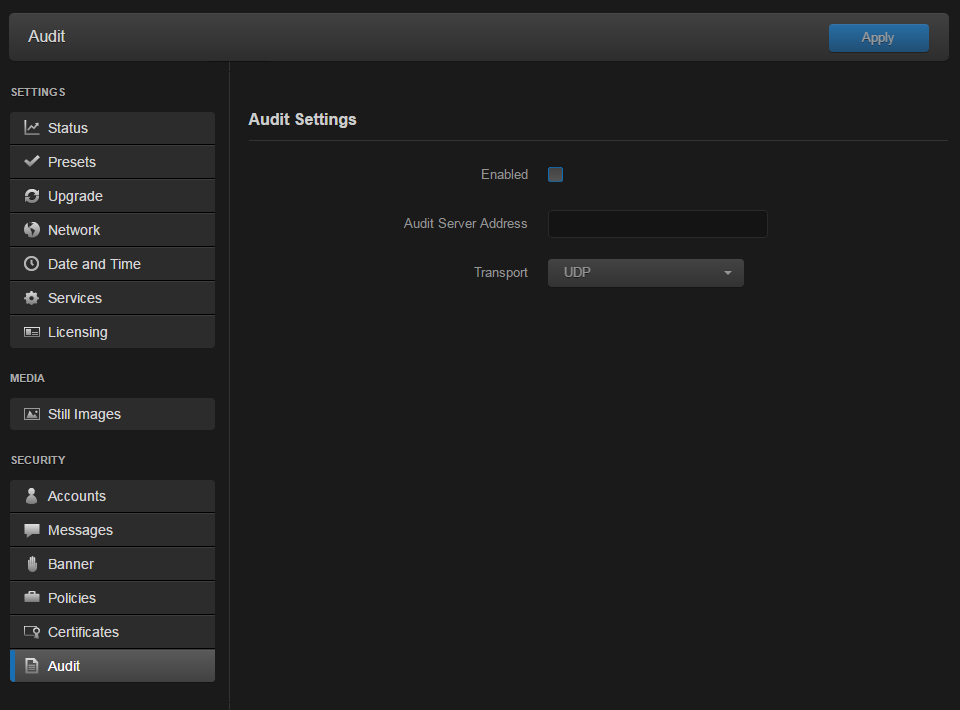This screenshot has width=960, height=710.
Task: Open the Transport UDP dropdown
Action: point(645,272)
